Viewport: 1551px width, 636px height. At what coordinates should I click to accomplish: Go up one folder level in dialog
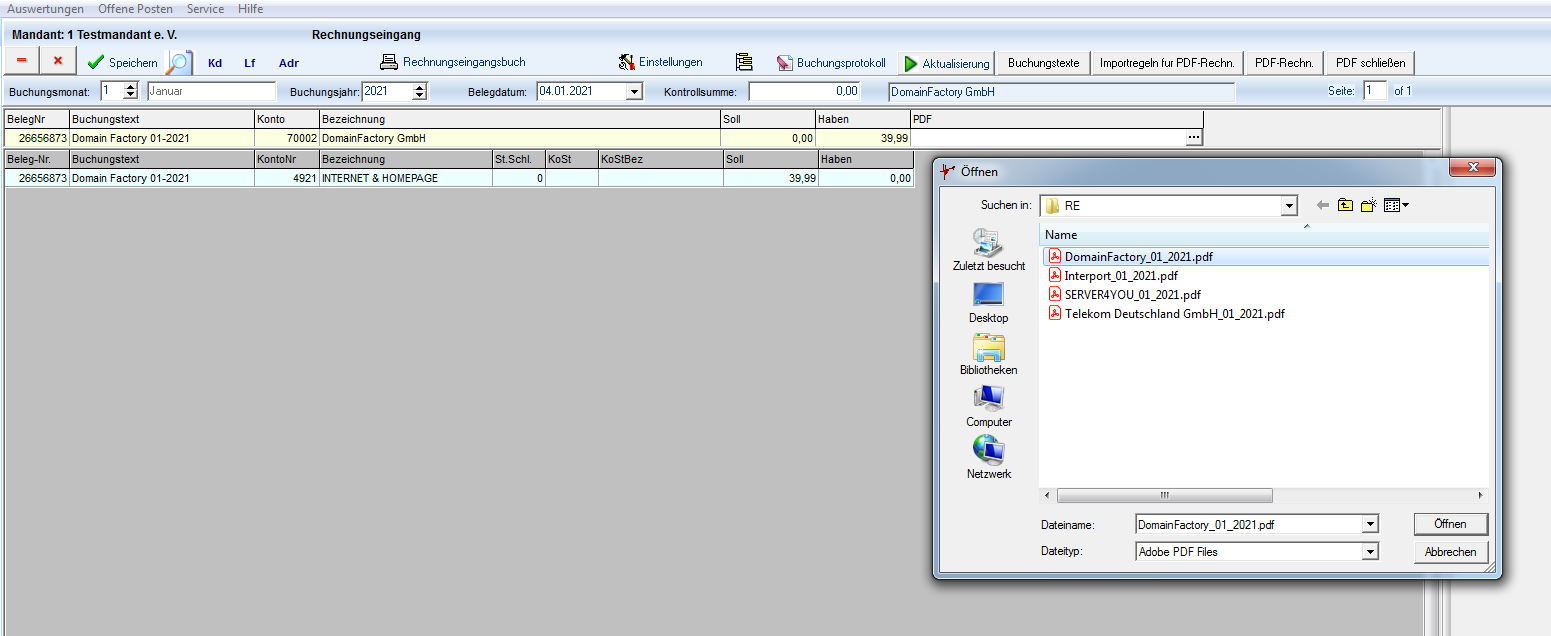coord(1346,205)
